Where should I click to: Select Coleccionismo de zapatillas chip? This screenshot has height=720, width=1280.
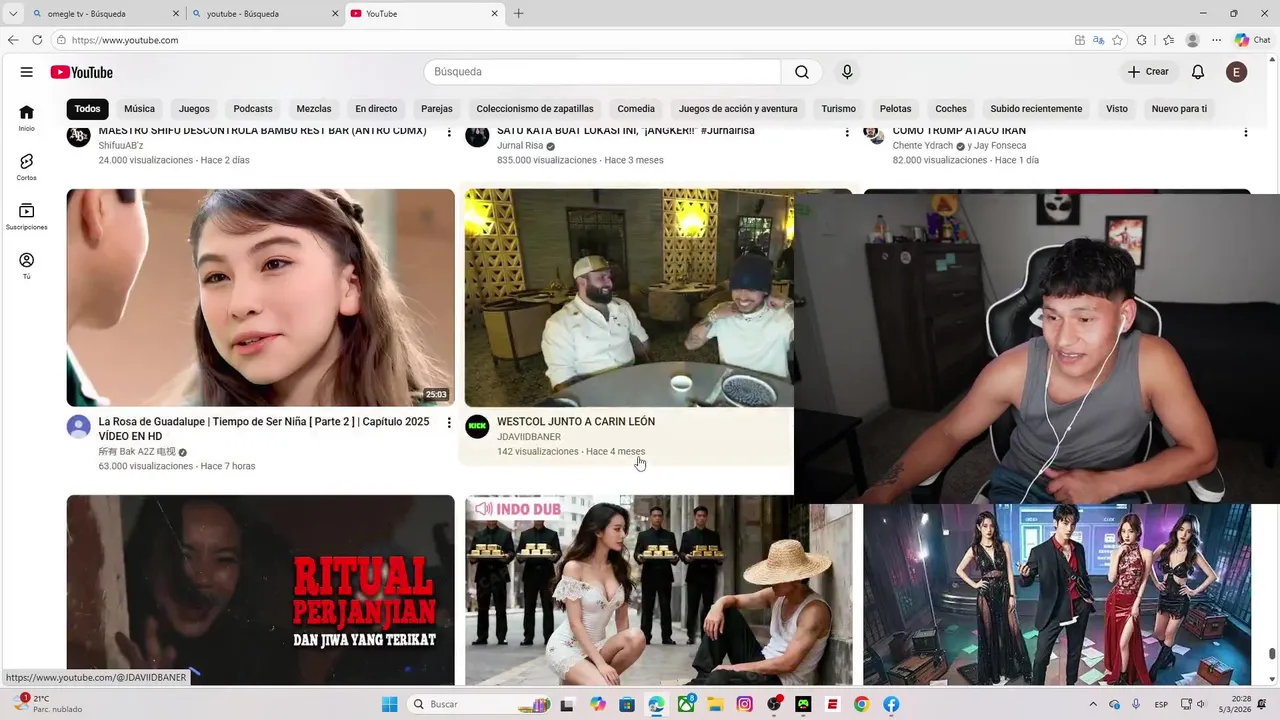point(535,109)
